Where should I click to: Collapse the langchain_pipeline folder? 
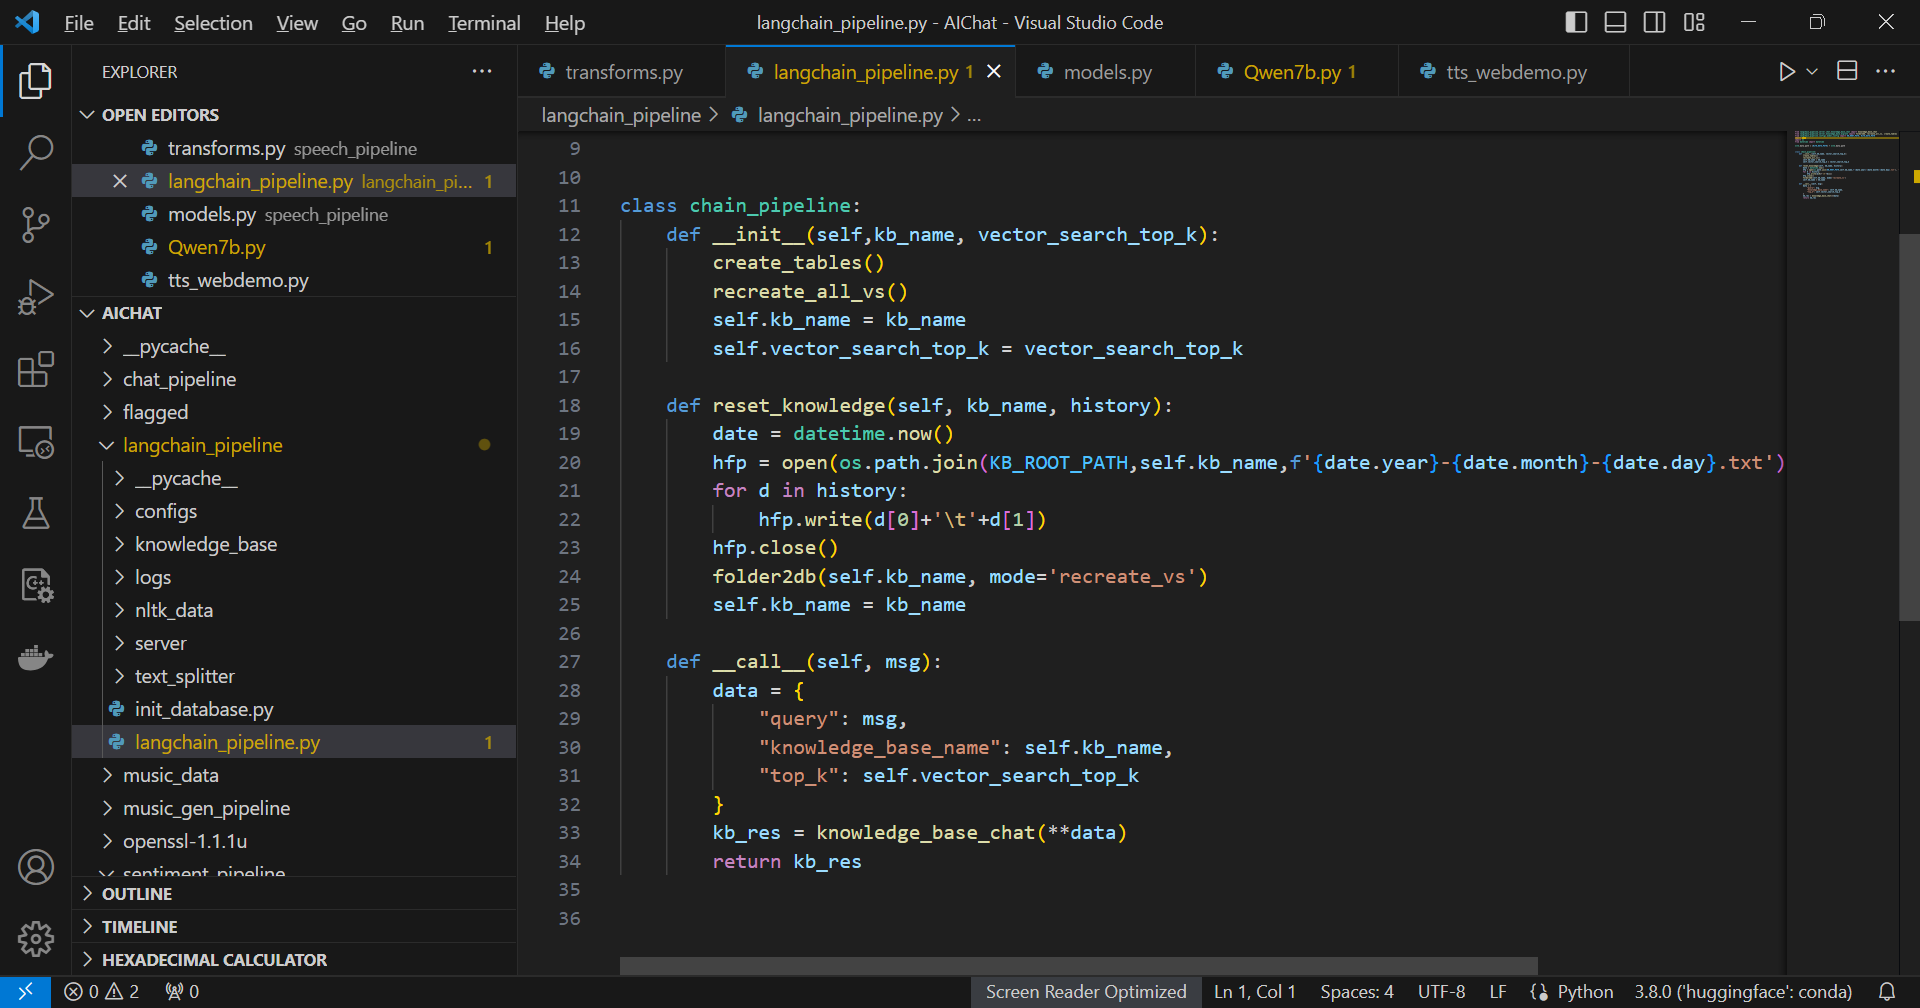click(294, 445)
